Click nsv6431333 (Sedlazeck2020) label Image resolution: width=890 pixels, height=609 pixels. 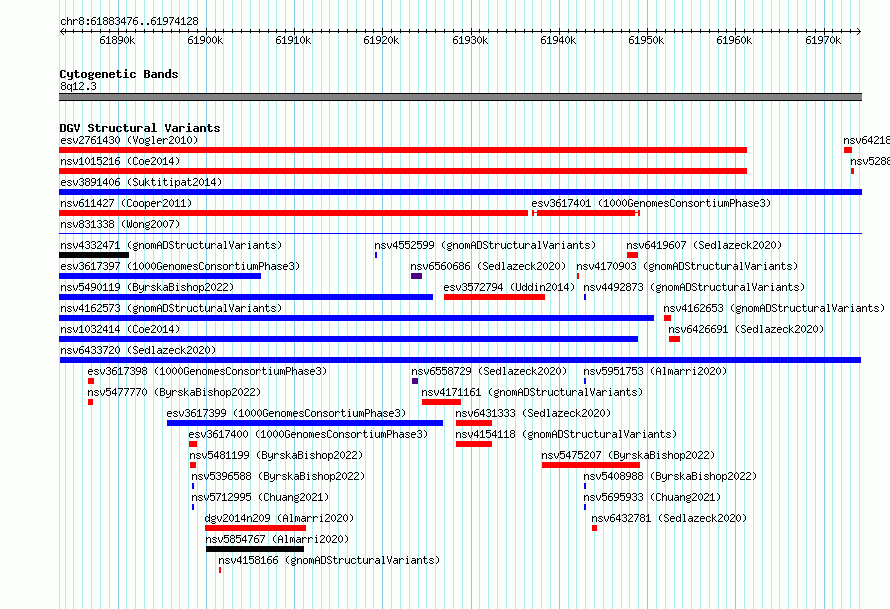(533, 413)
